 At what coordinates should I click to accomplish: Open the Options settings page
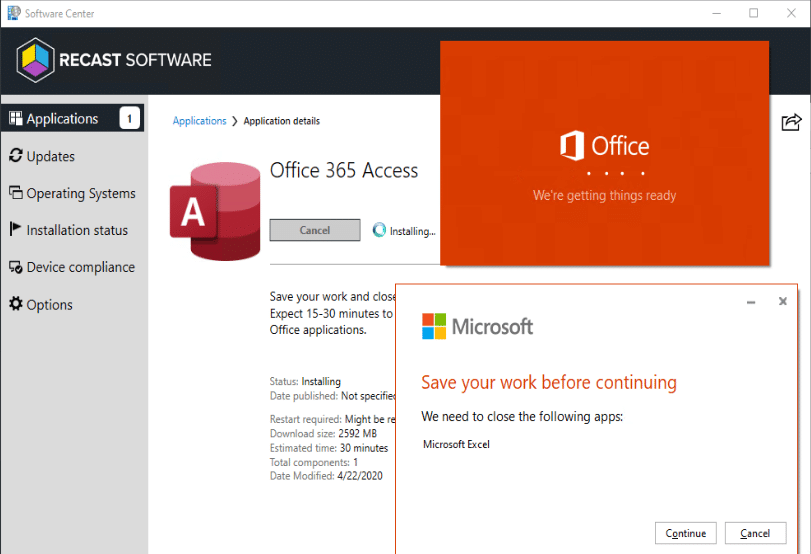(49, 305)
